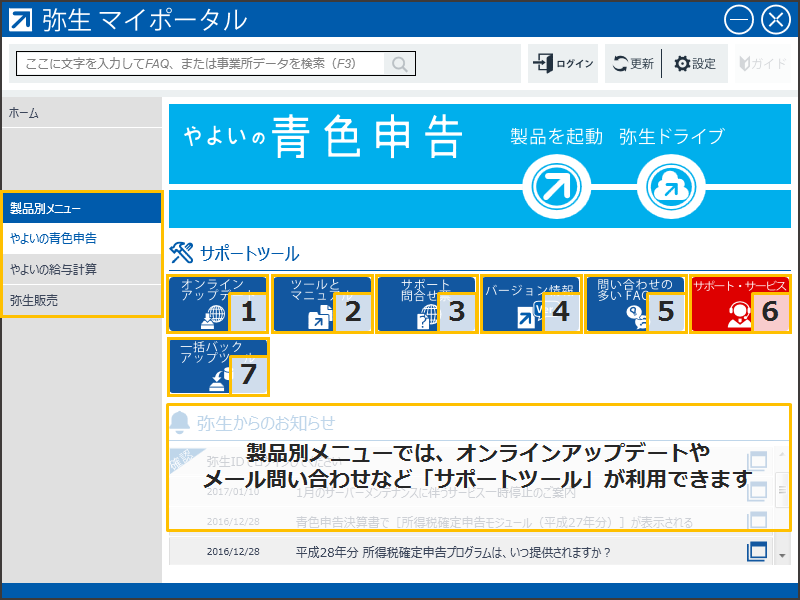The width and height of the screenshot is (800, 600).
Task: Open the 弥生ドライブ cloud icon
Action: [x=671, y=186]
